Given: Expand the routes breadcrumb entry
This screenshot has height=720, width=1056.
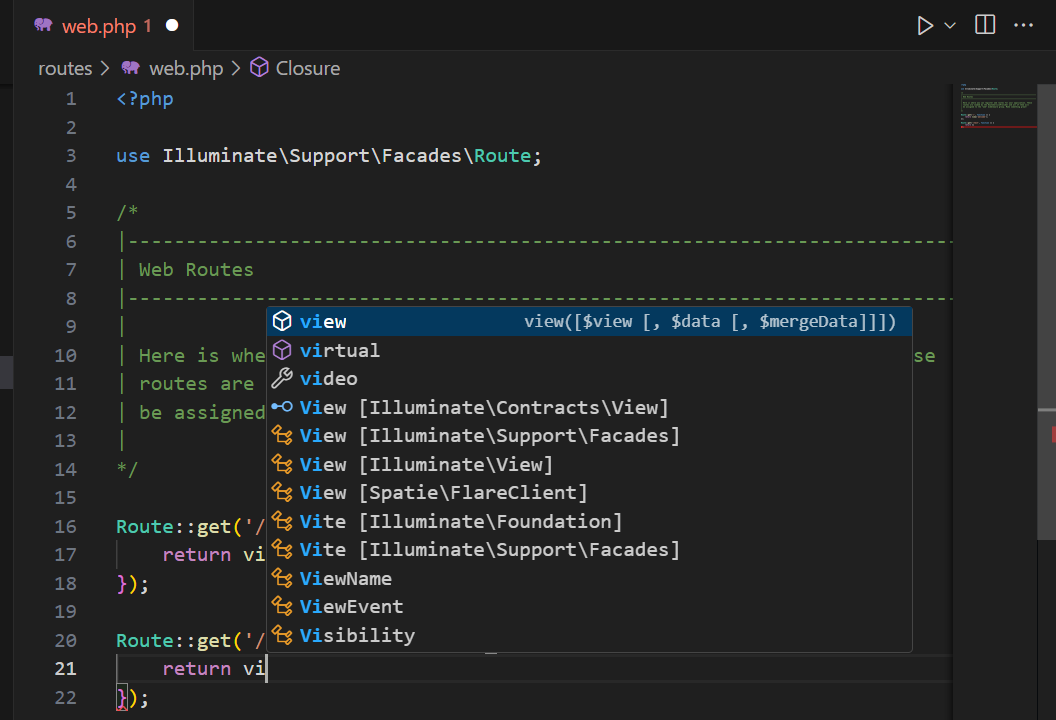Looking at the screenshot, I should tap(65, 68).
